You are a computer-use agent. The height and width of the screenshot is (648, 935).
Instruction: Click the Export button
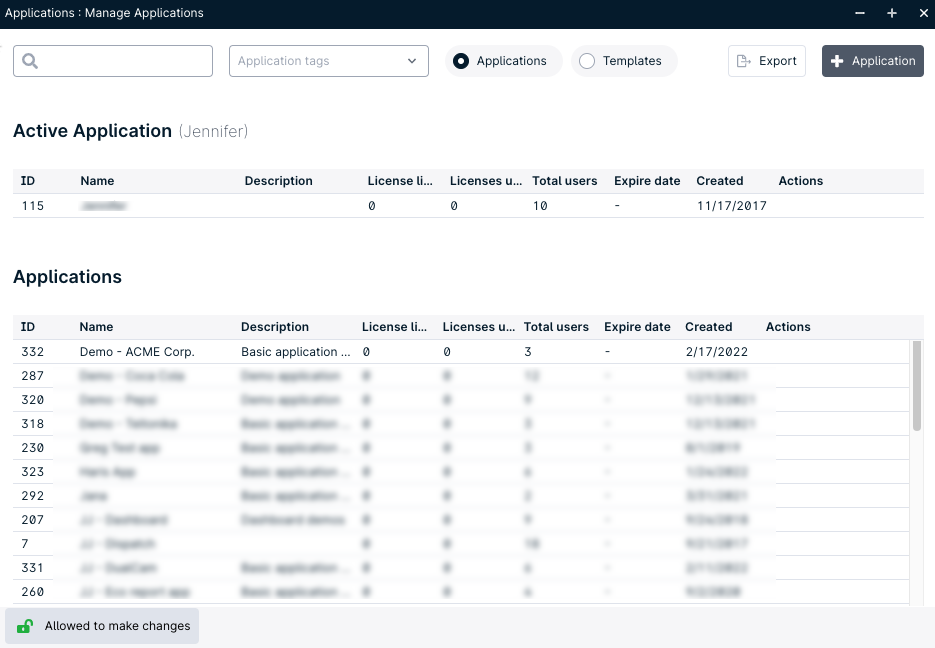point(766,60)
